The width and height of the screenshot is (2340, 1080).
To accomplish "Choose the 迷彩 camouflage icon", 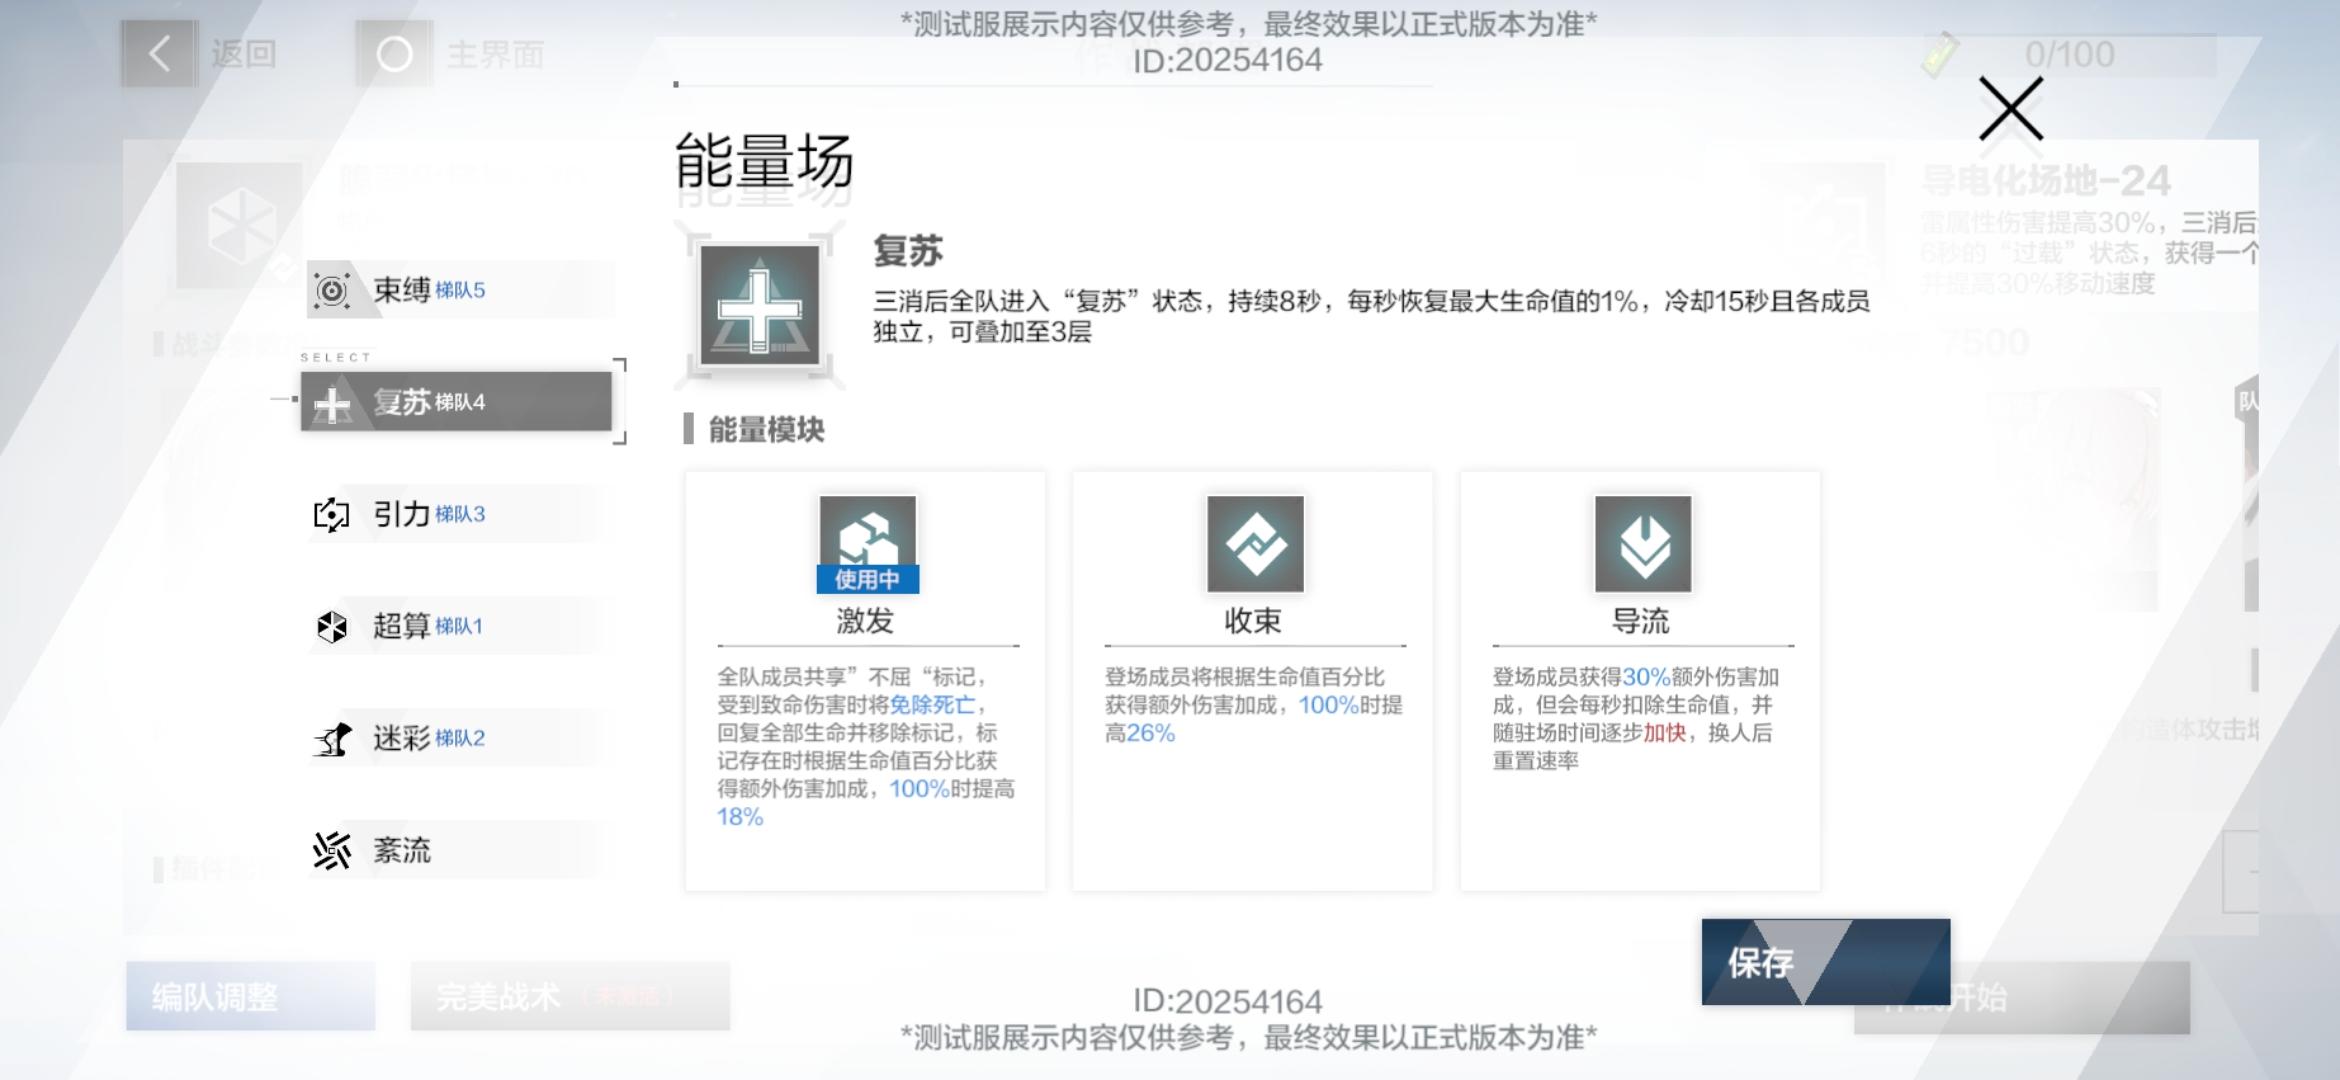I will (x=331, y=739).
